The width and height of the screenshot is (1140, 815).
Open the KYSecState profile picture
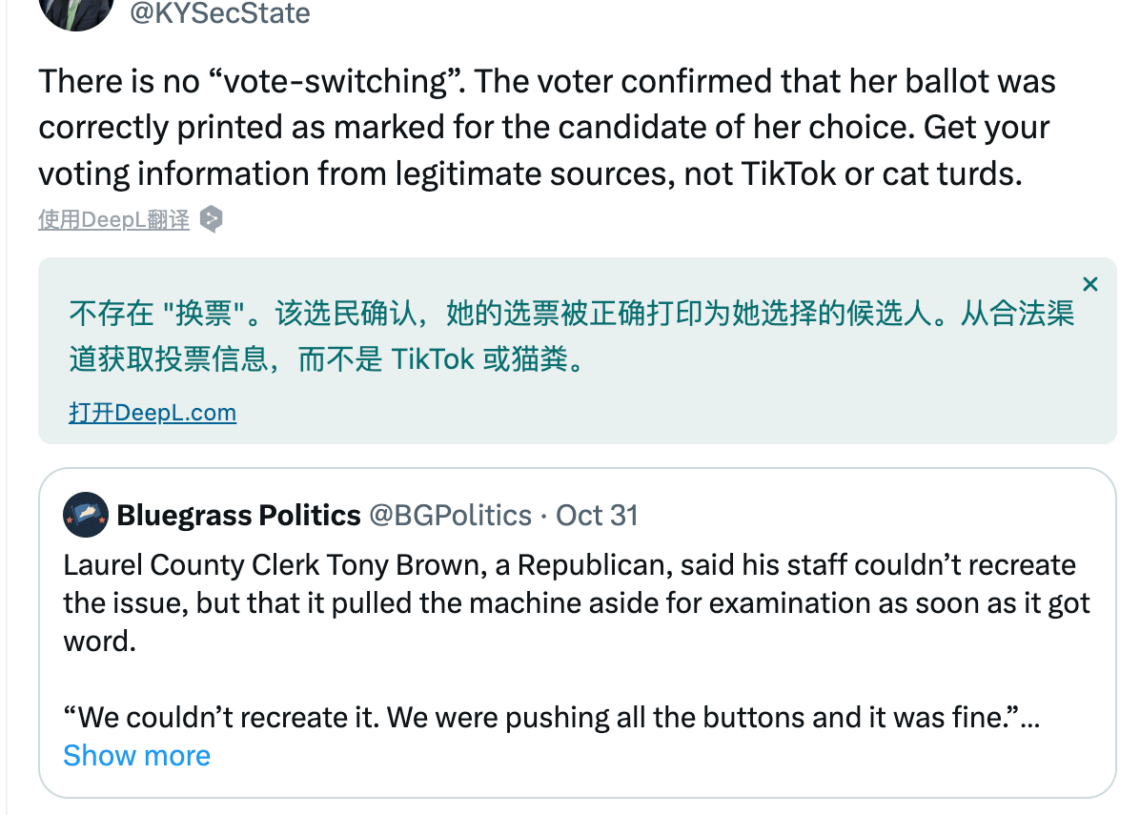(76, 11)
